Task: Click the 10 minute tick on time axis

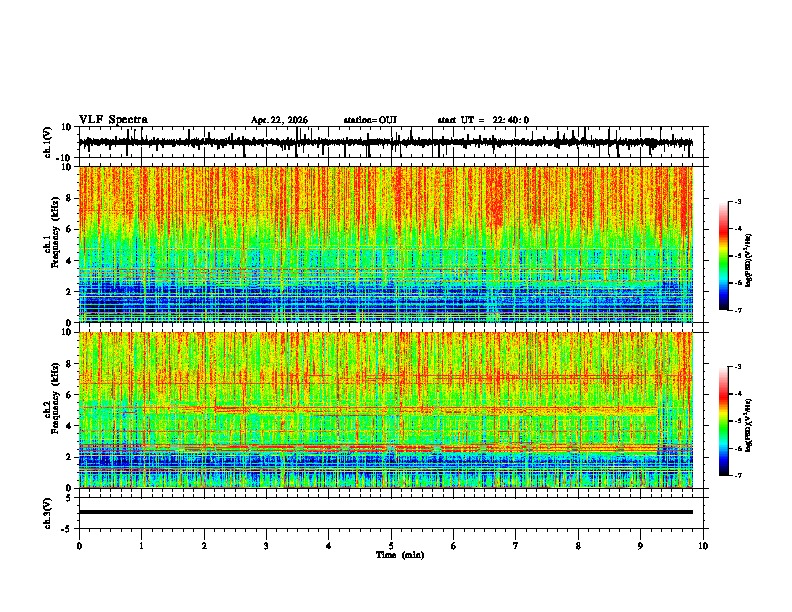Action: click(x=703, y=546)
